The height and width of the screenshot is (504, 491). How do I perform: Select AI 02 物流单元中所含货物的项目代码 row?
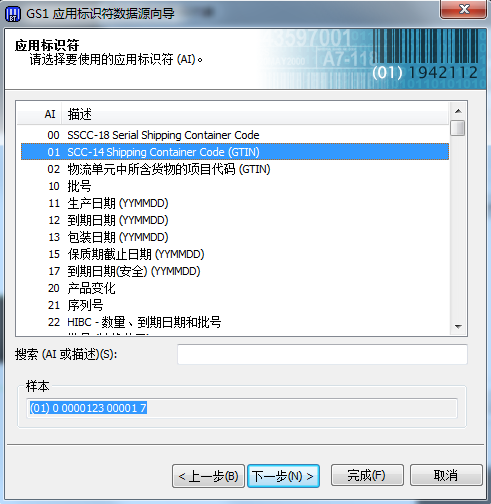[x=235, y=169]
